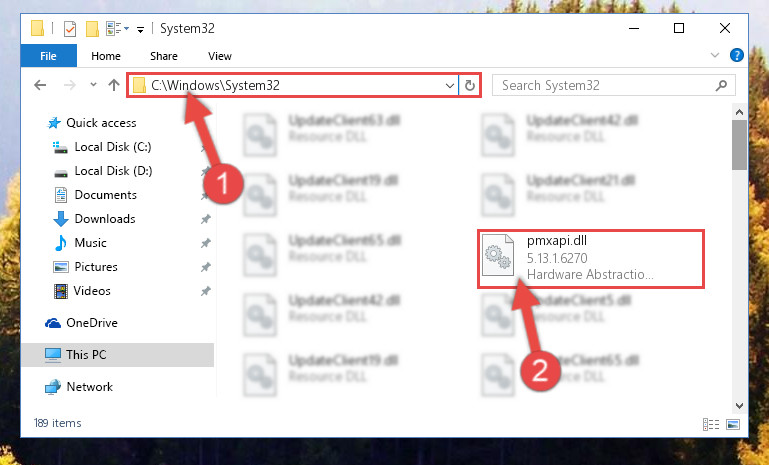769x465 pixels.
Task: Open the File menu
Action: (49, 56)
